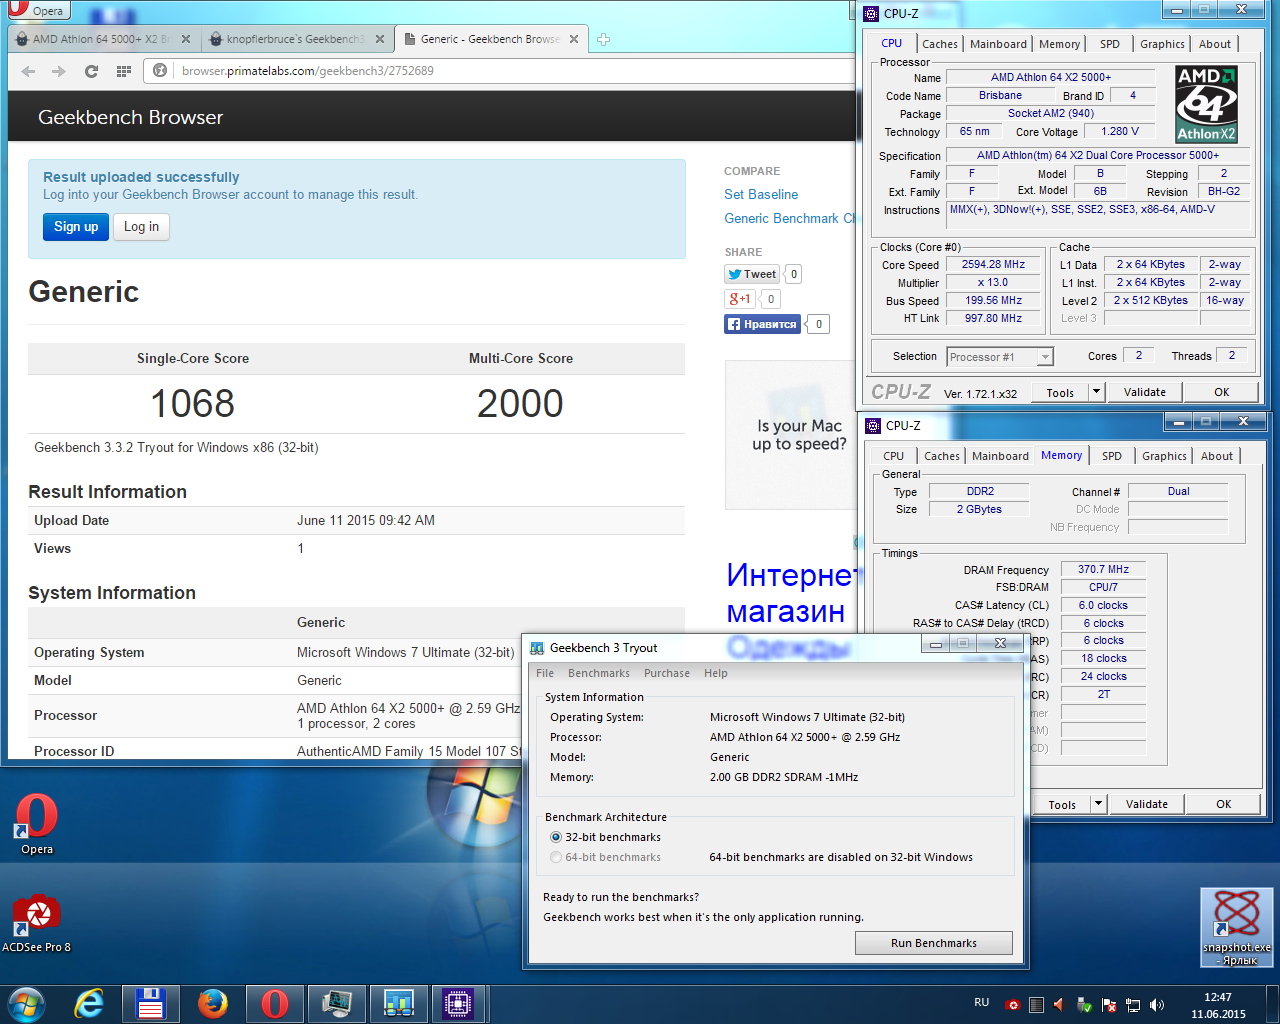View site info badge in address bar
1280x1024 pixels.
(160, 71)
